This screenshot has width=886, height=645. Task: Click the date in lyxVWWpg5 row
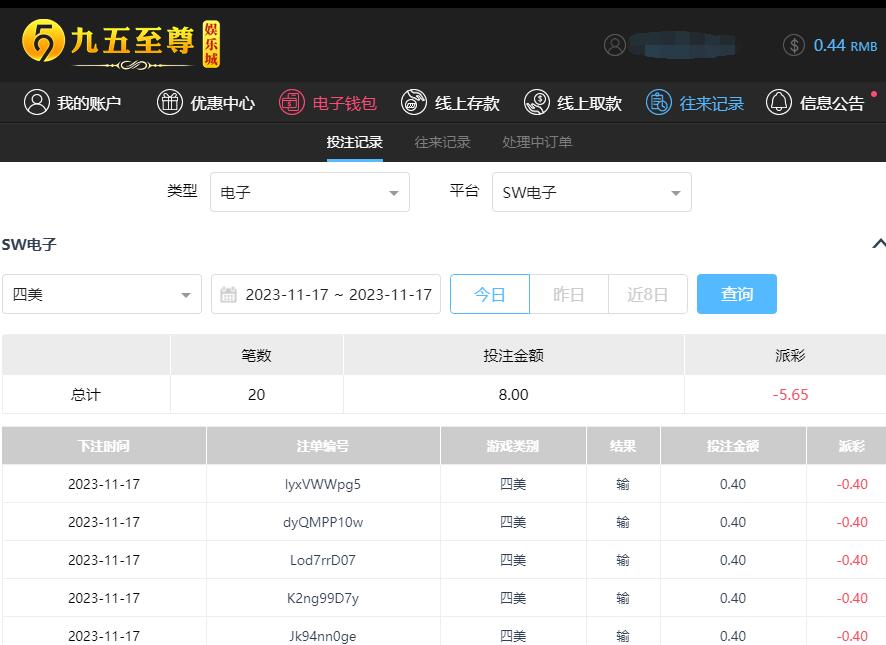coord(104,484)
